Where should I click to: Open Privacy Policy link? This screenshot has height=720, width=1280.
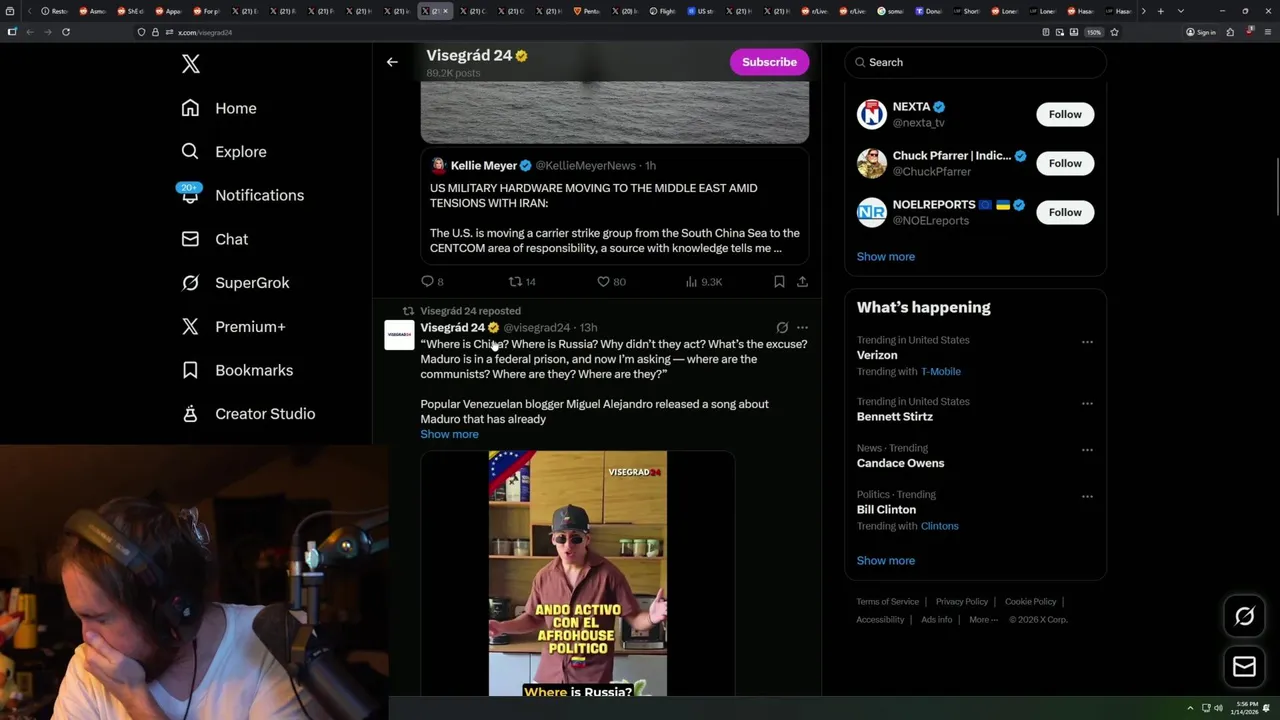(x=961, y=602)
